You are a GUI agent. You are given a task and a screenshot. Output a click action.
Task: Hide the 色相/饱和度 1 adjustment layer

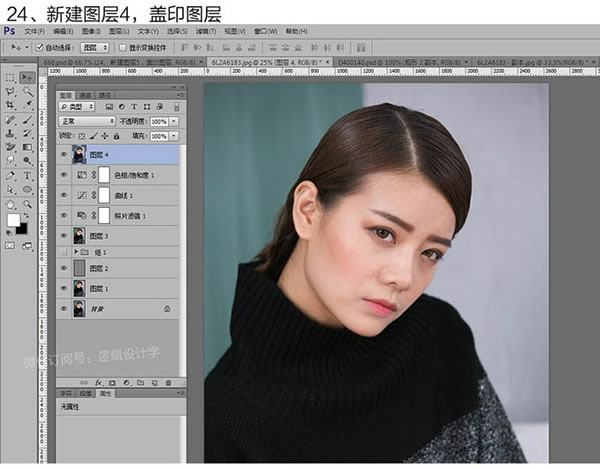pos(64,175)
